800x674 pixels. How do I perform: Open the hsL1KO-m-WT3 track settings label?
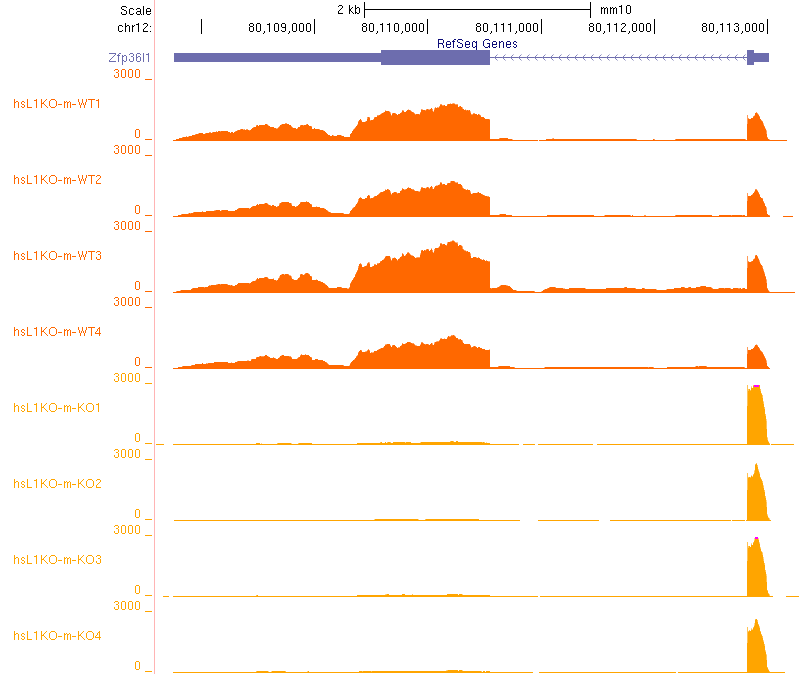click(57, 255)
